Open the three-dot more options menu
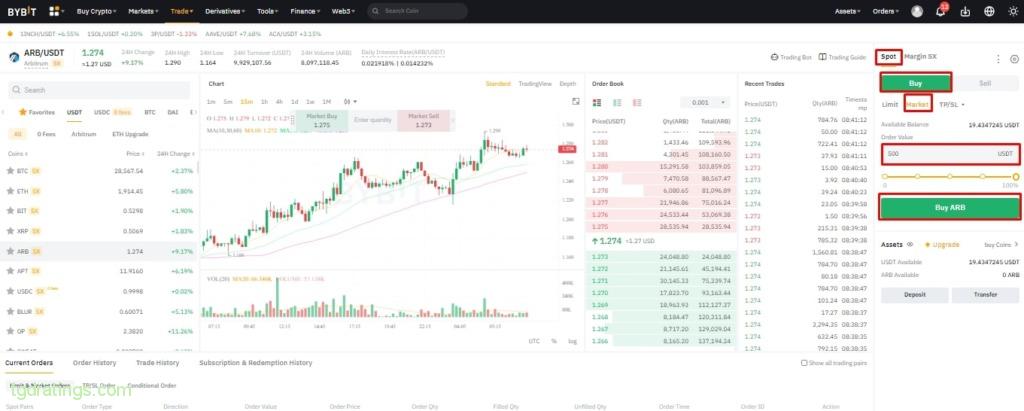 coord(998,59)
